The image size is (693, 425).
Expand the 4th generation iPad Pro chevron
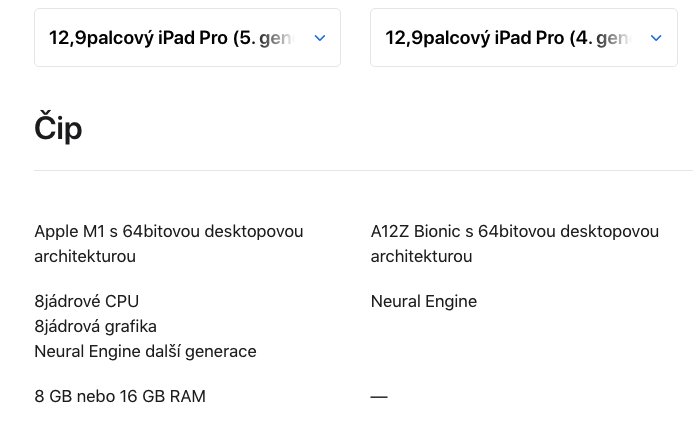point(656,38)
